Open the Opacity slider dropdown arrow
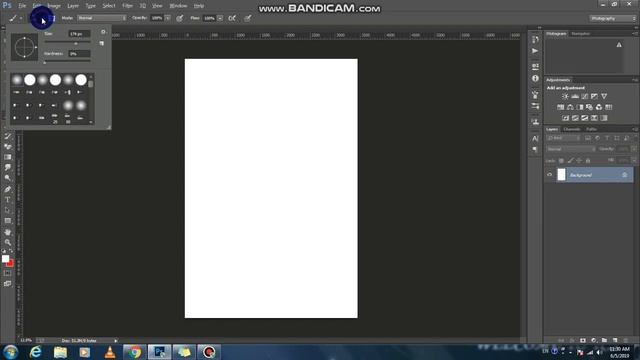Screen dimensions: 640x360 pyautogui.click(x=168, y=18)
